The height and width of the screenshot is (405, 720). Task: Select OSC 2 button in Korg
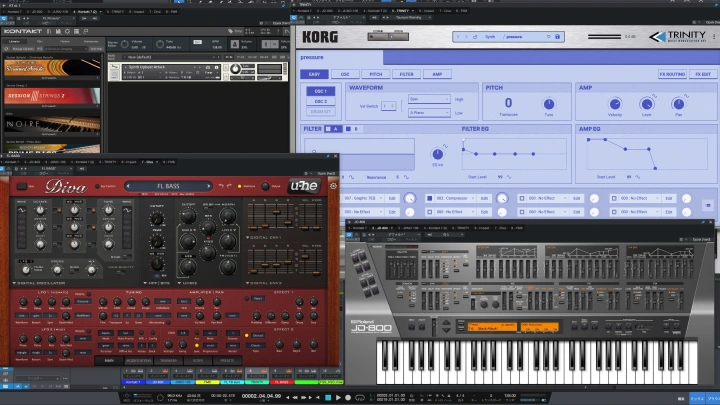pyautogui.click(x=321, y=101)
